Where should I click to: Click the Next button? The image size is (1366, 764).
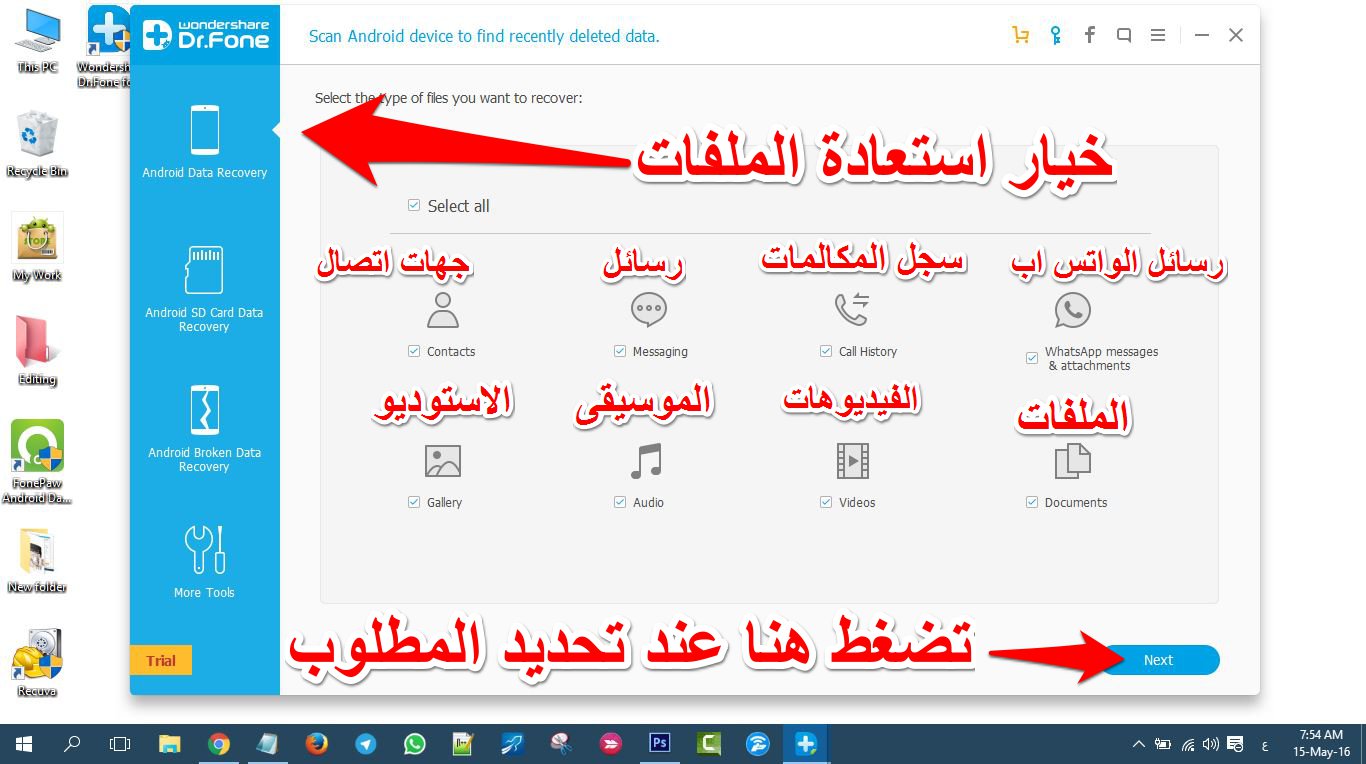pos(1158,660)
